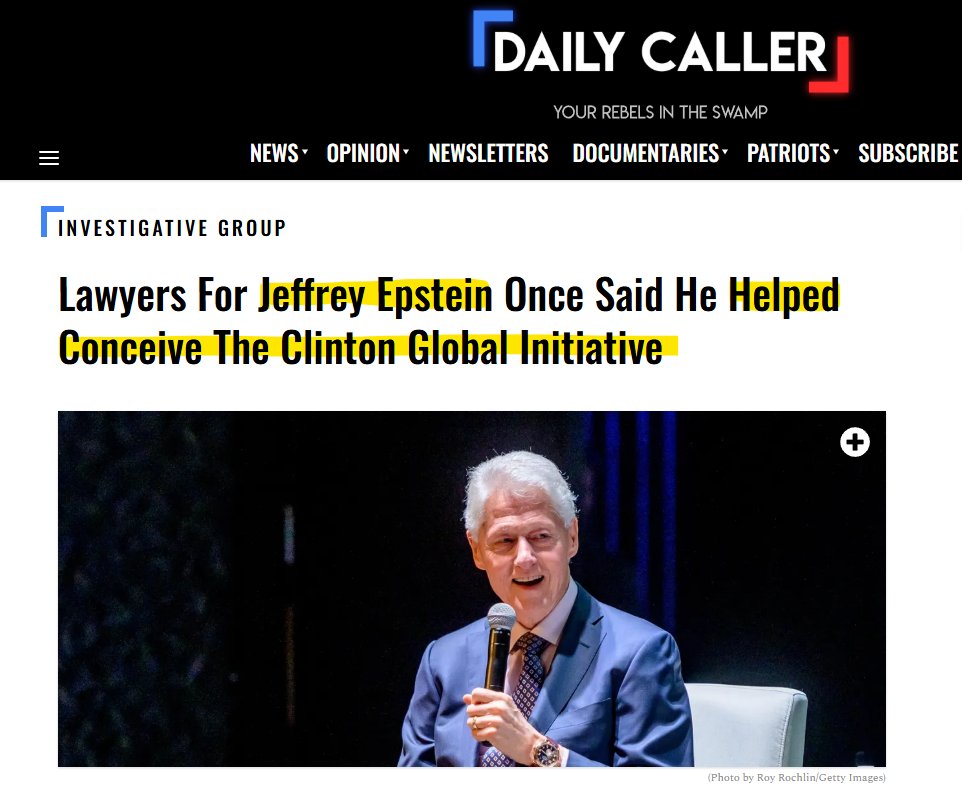
Task: Click the blue bracket icon beside Investigative Group
Action: point(52,221)
